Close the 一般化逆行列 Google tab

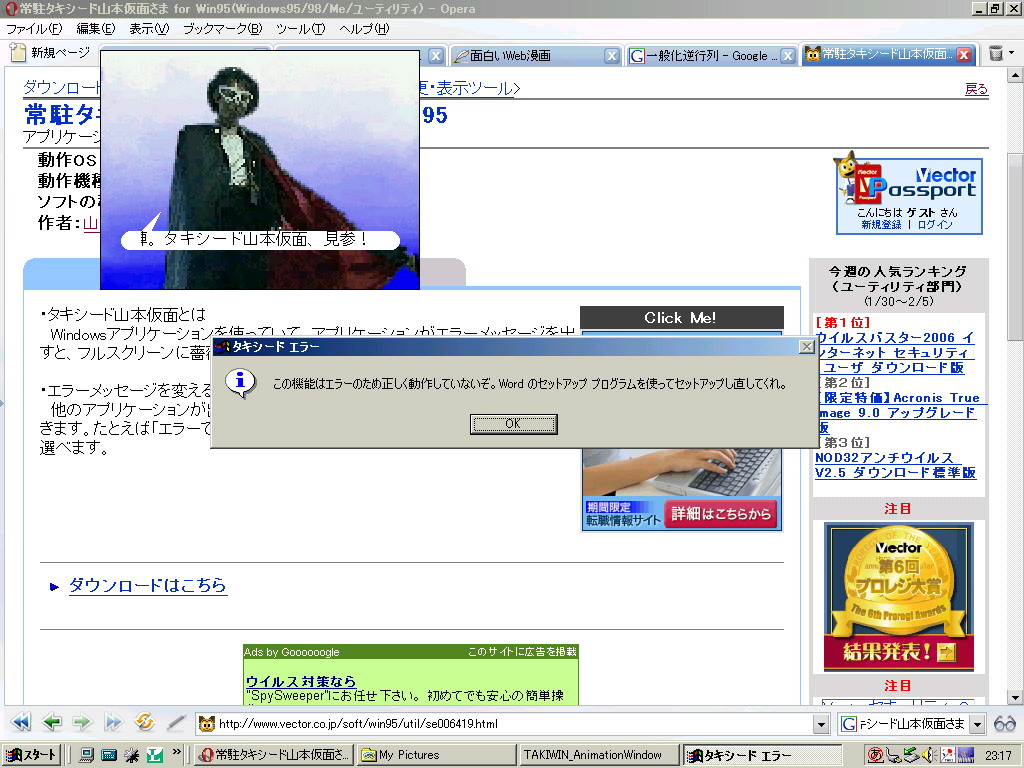click(x=788, y=56)
